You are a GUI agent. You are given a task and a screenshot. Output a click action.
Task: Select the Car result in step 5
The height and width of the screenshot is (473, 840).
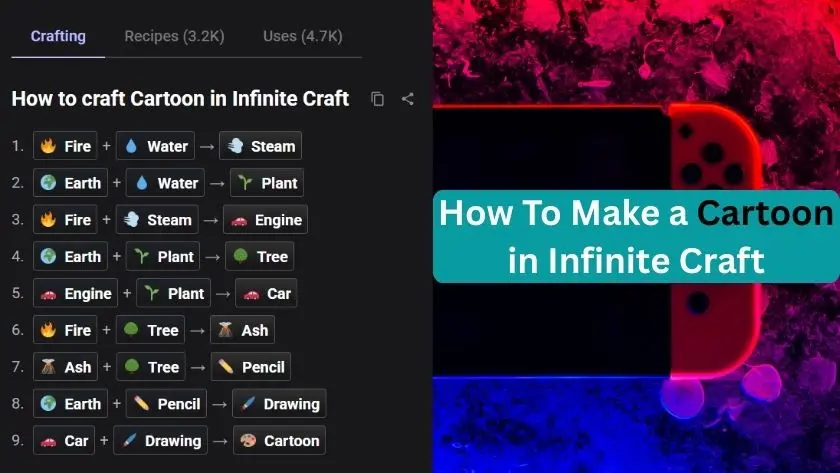[x=266, y=293]
